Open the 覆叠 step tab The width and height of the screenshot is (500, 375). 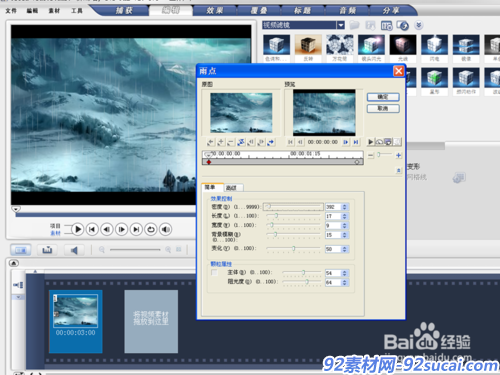click(x=259, y=11)
